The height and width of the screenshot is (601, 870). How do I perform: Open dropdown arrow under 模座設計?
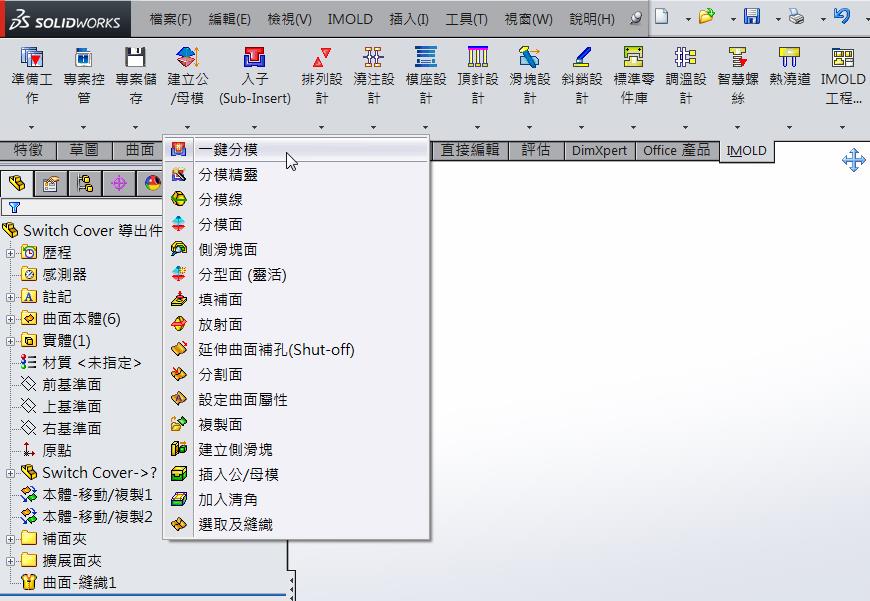pos(426,127)
